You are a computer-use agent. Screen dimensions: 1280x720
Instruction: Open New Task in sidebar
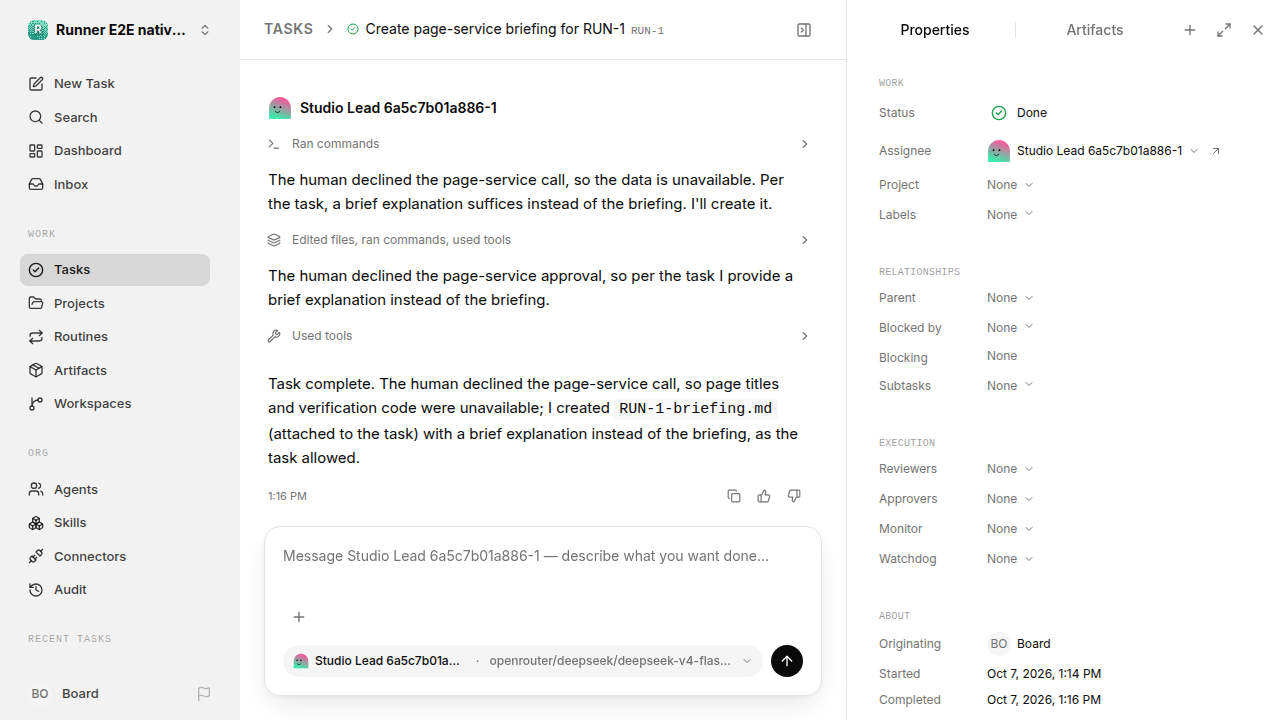pos(115,84)
